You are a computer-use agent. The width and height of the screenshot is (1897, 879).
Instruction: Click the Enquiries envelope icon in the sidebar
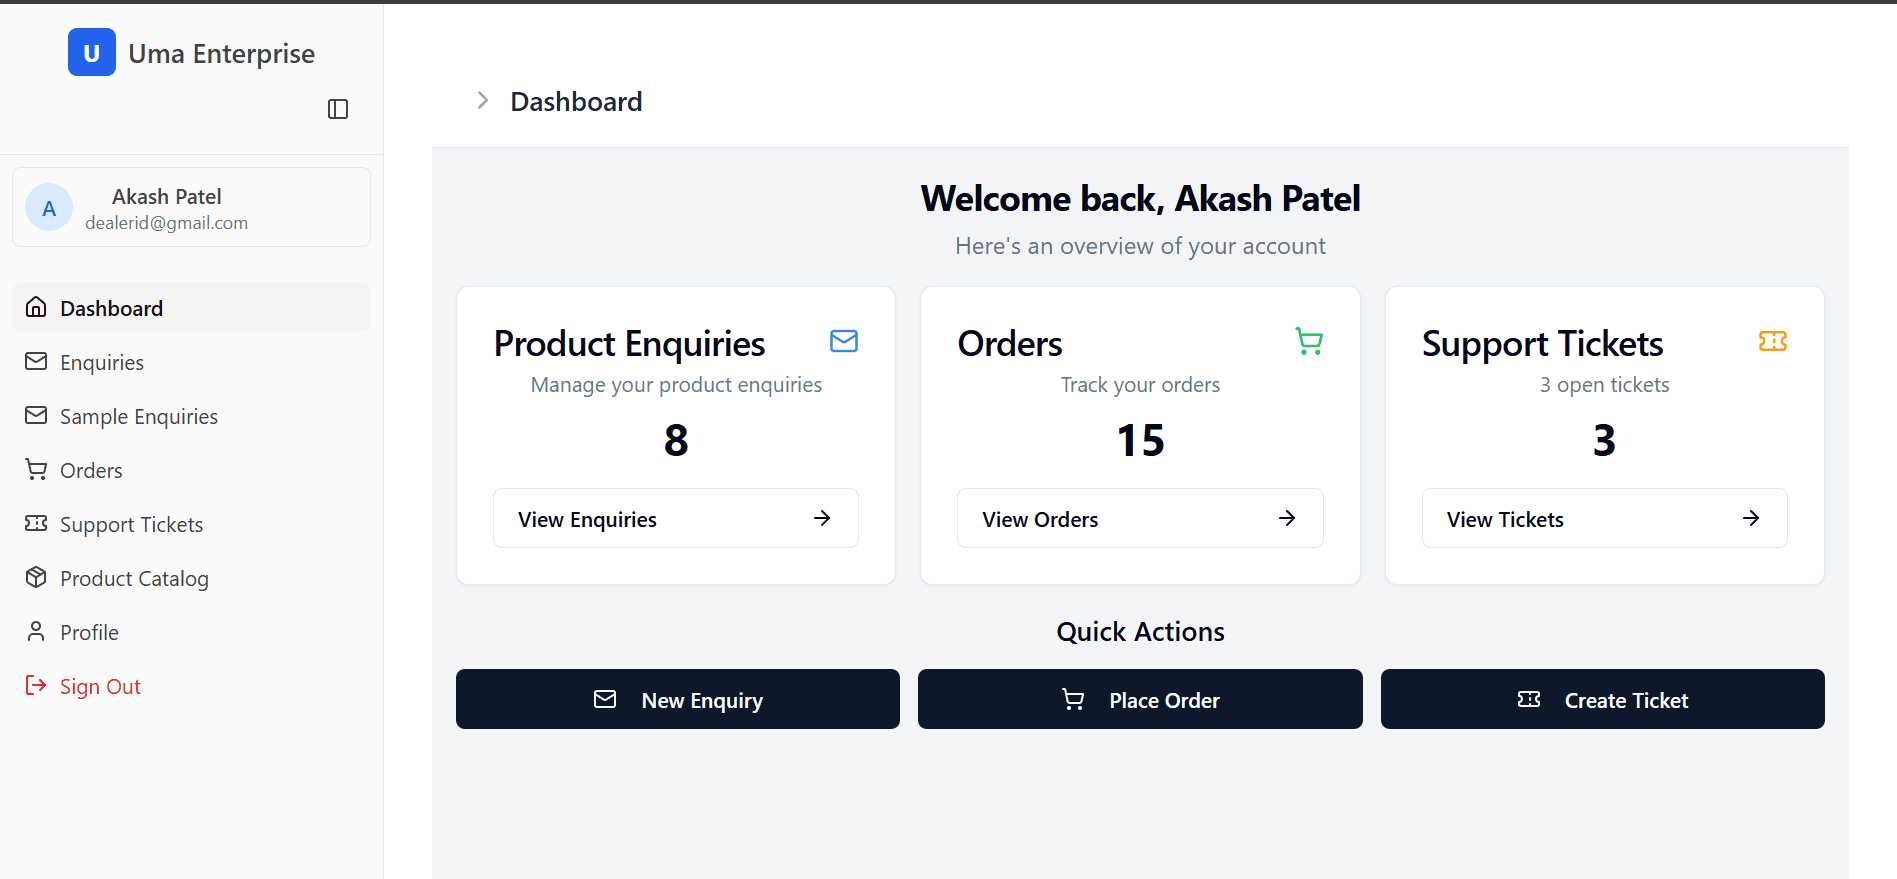(x=36, y=361)
